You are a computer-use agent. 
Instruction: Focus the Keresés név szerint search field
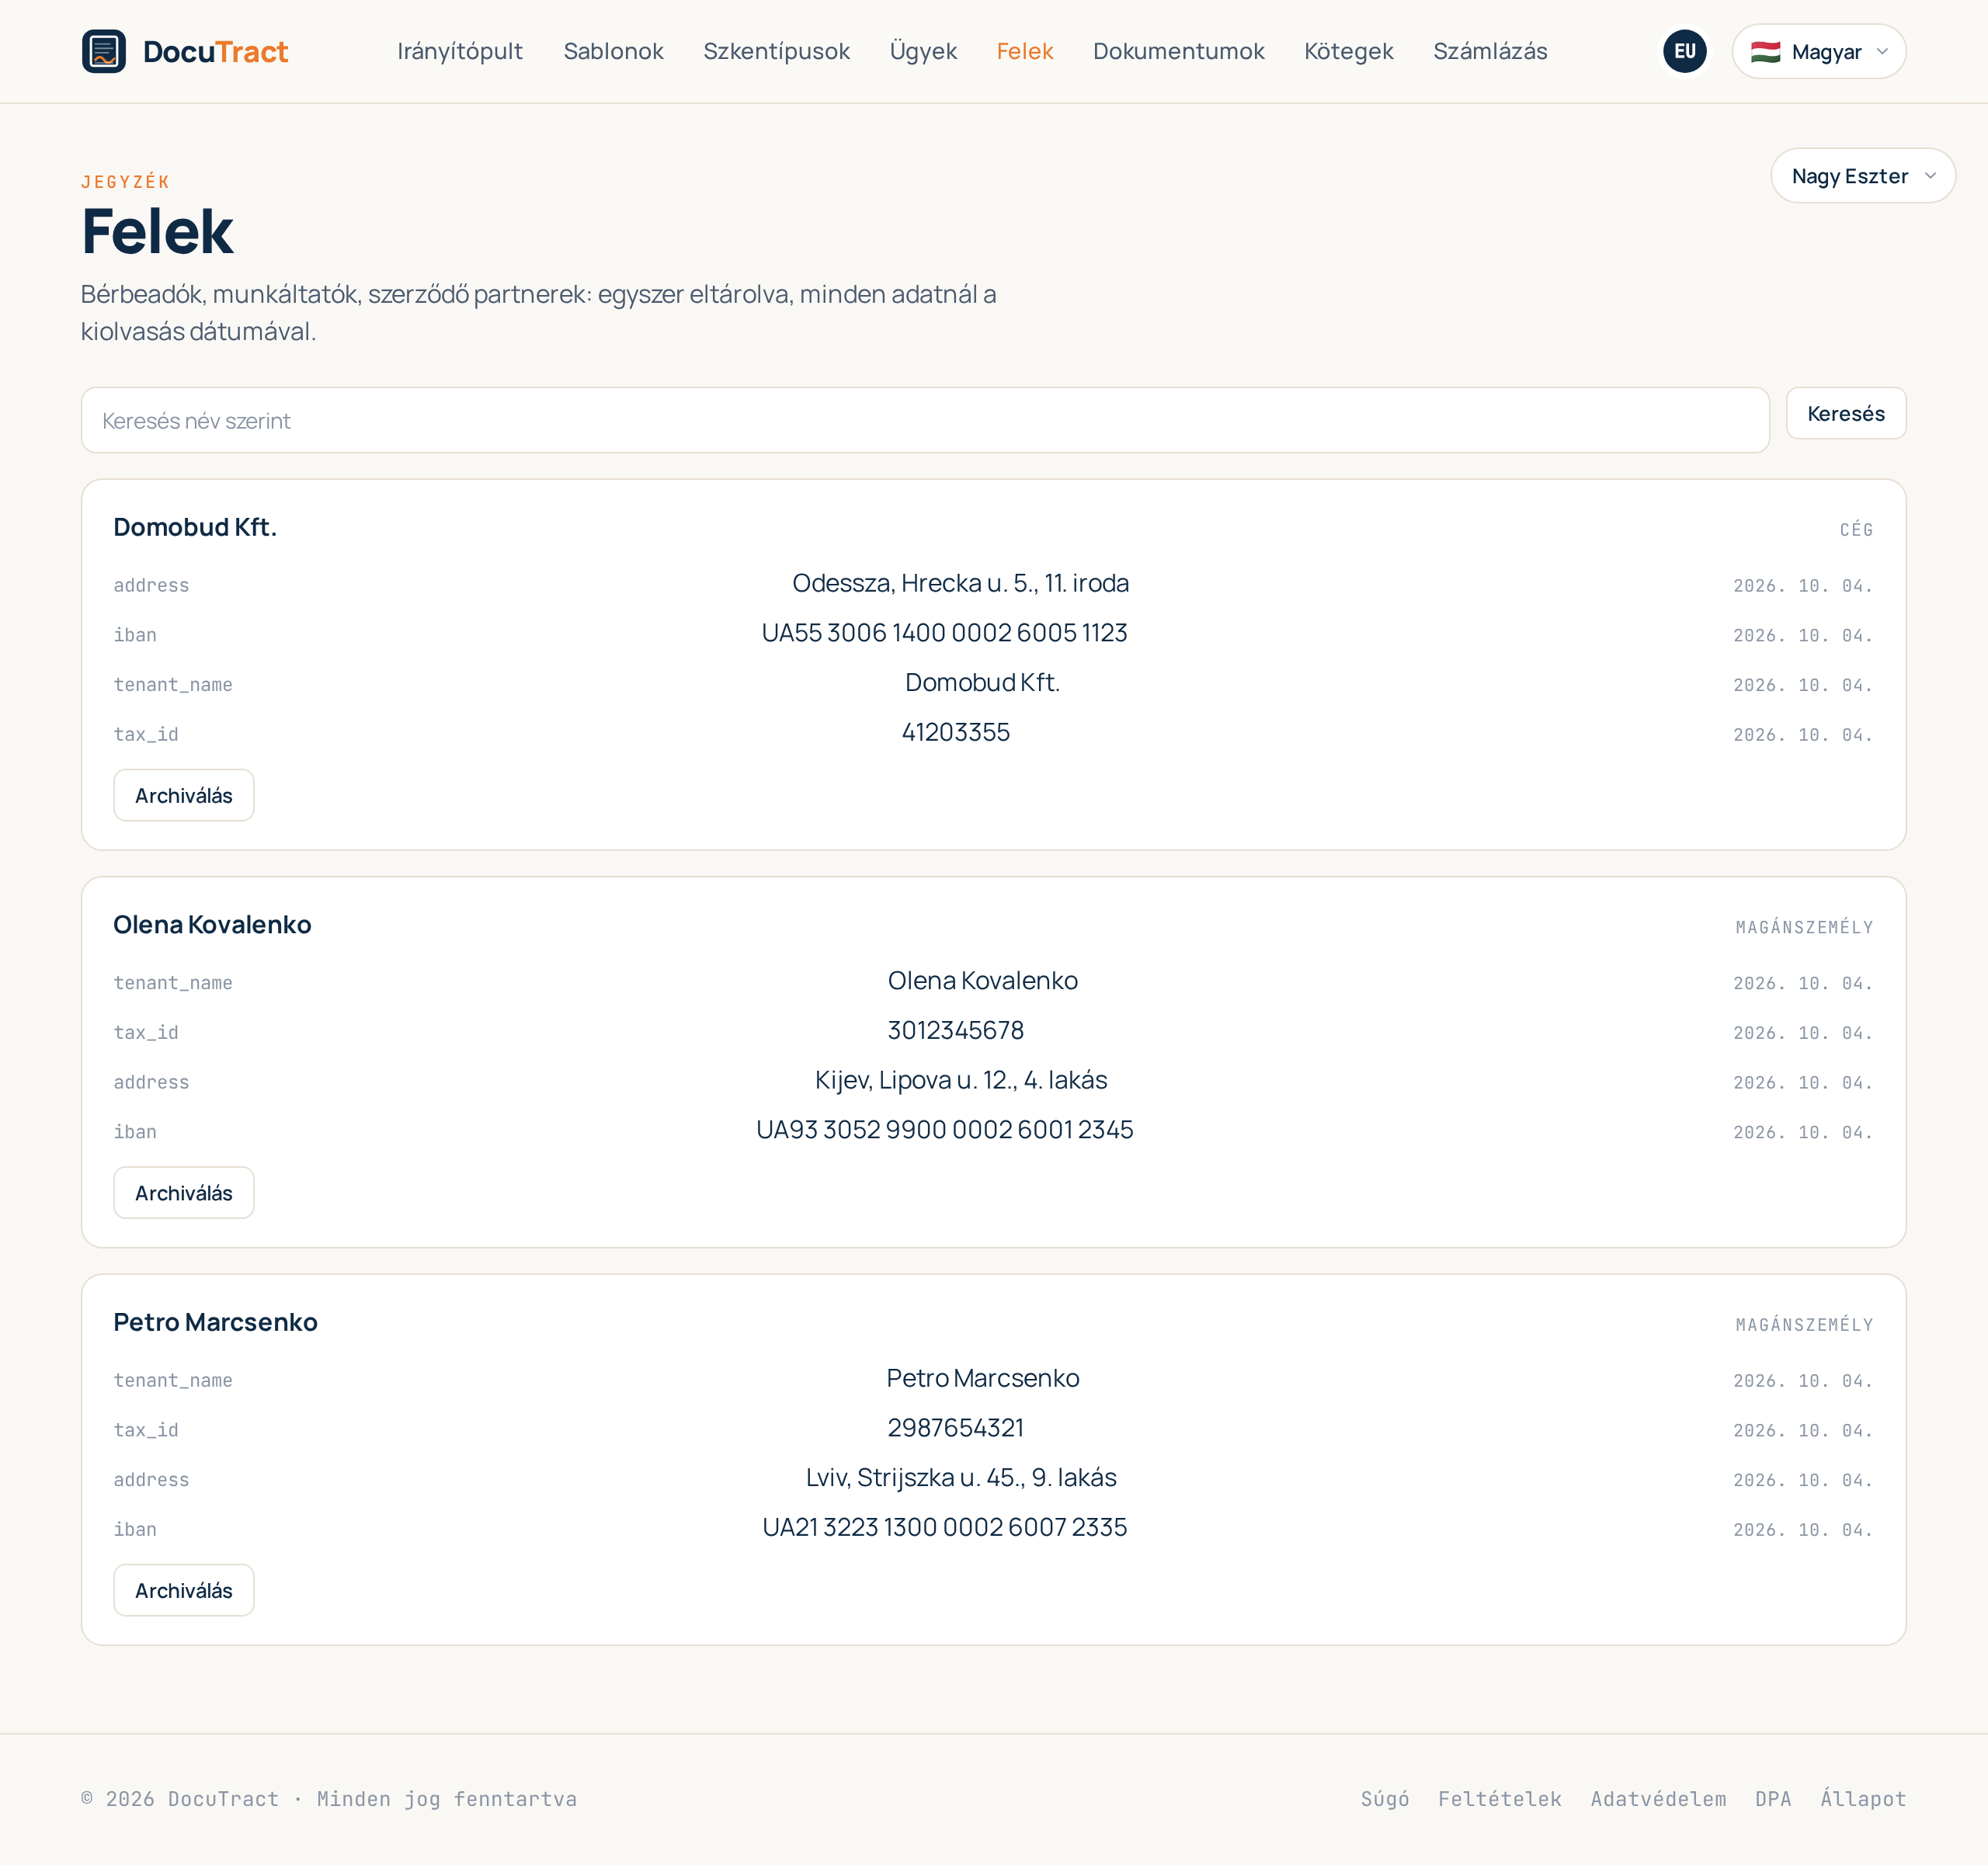925,420
